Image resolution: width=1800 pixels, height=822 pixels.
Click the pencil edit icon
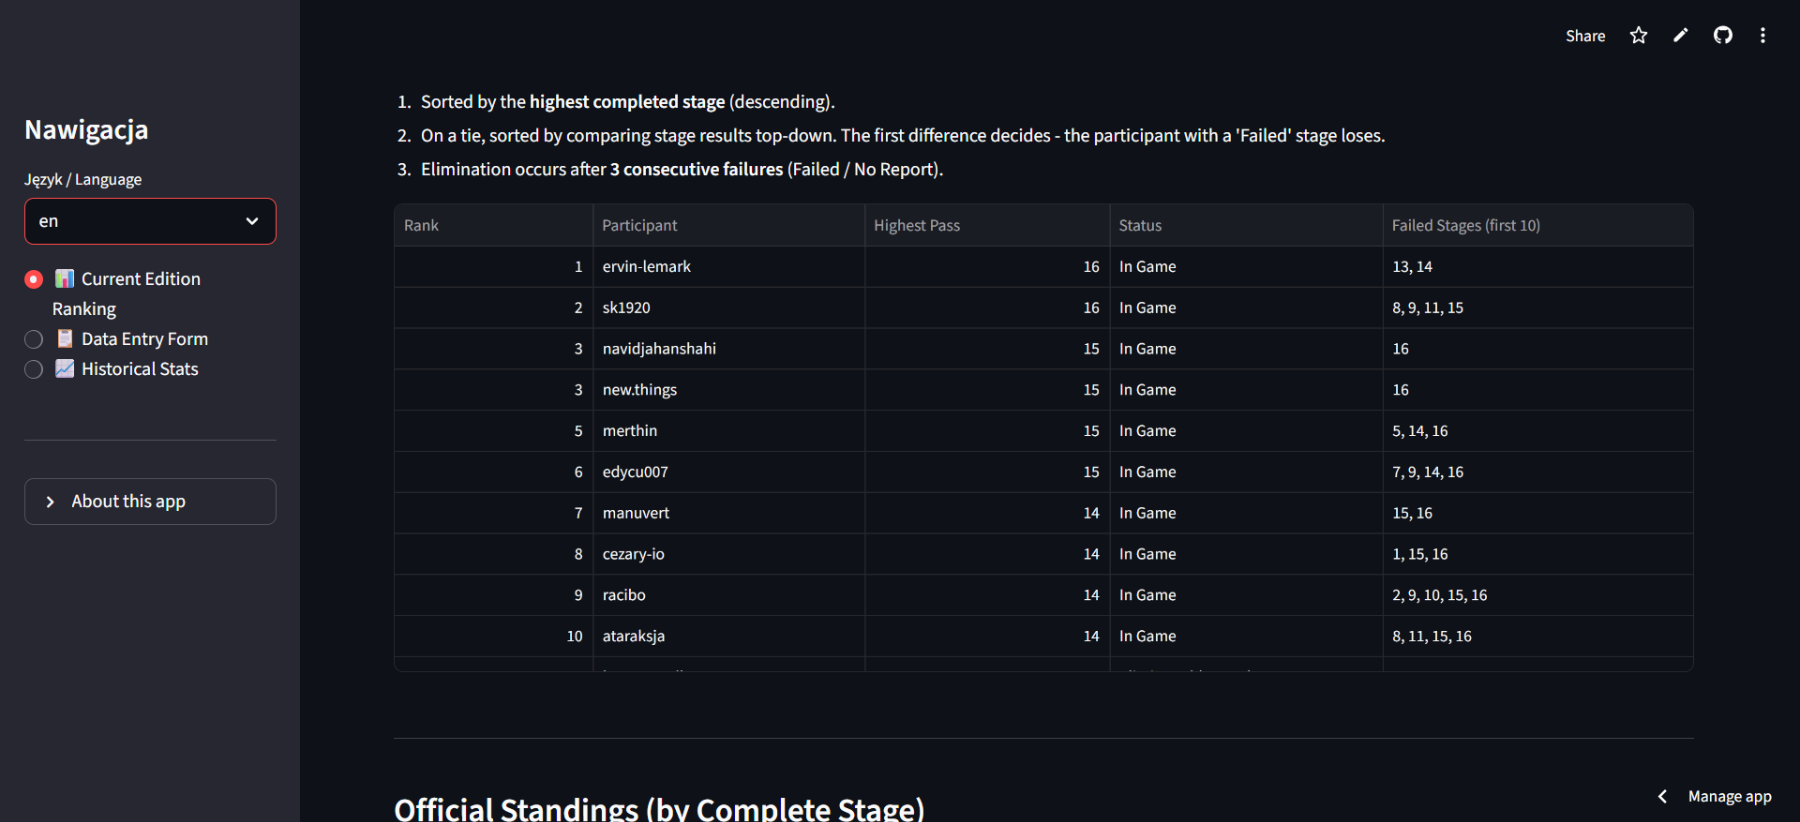(1681, 36)
